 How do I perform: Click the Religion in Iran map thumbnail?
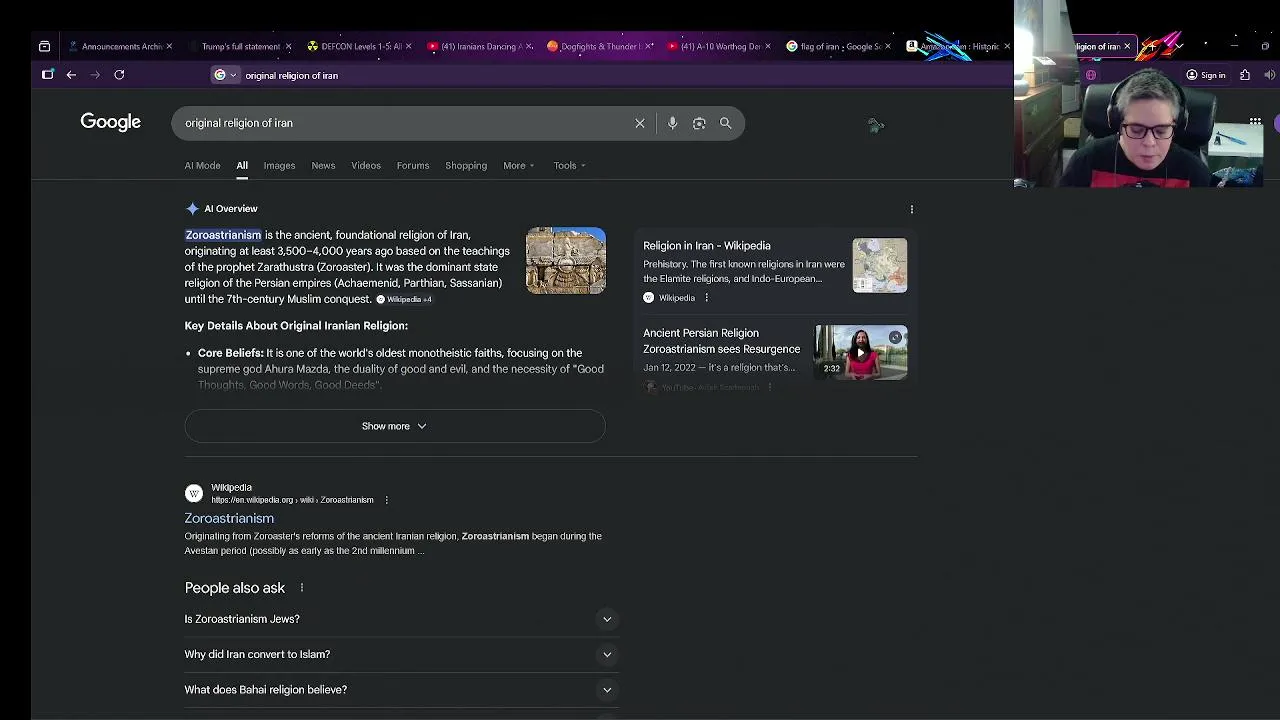[x=880, y=265]
